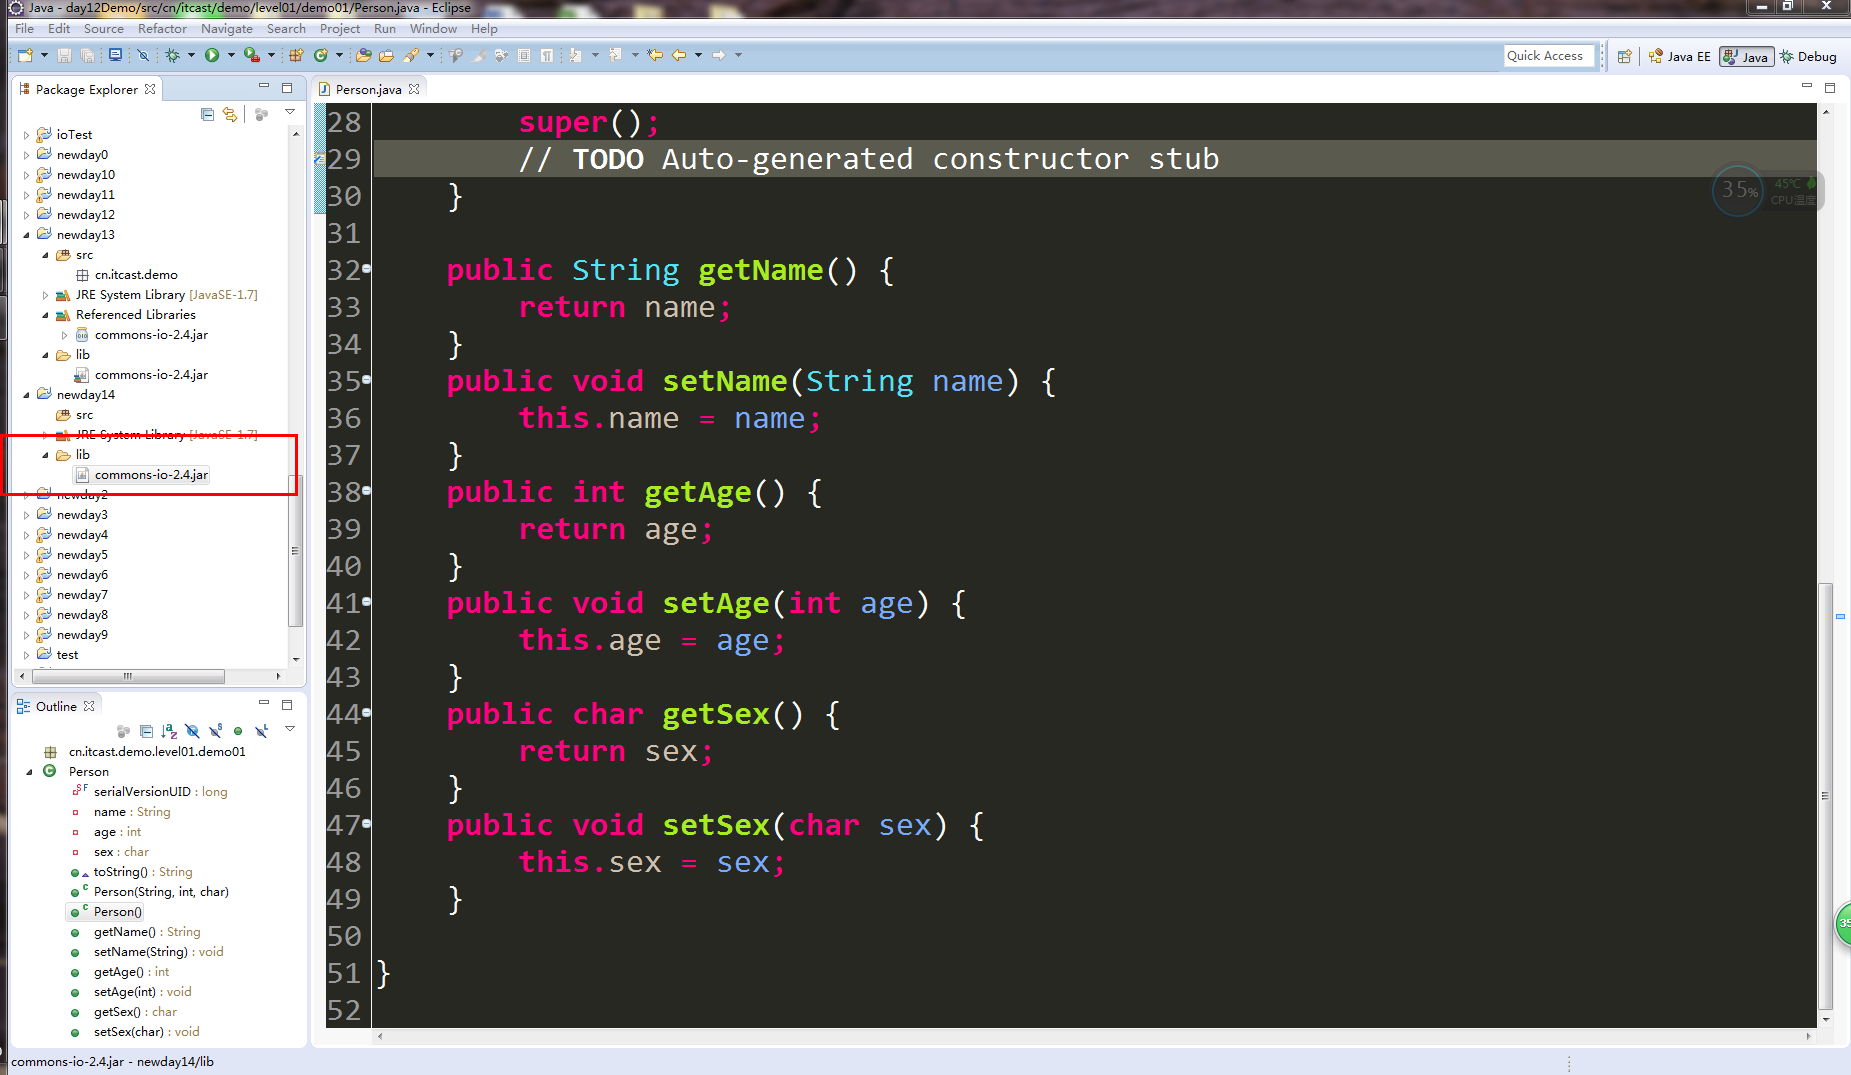Toggle Skip All Breakpoints
The height and width of the screenshot is (1075, 1851).
[143, 55]
